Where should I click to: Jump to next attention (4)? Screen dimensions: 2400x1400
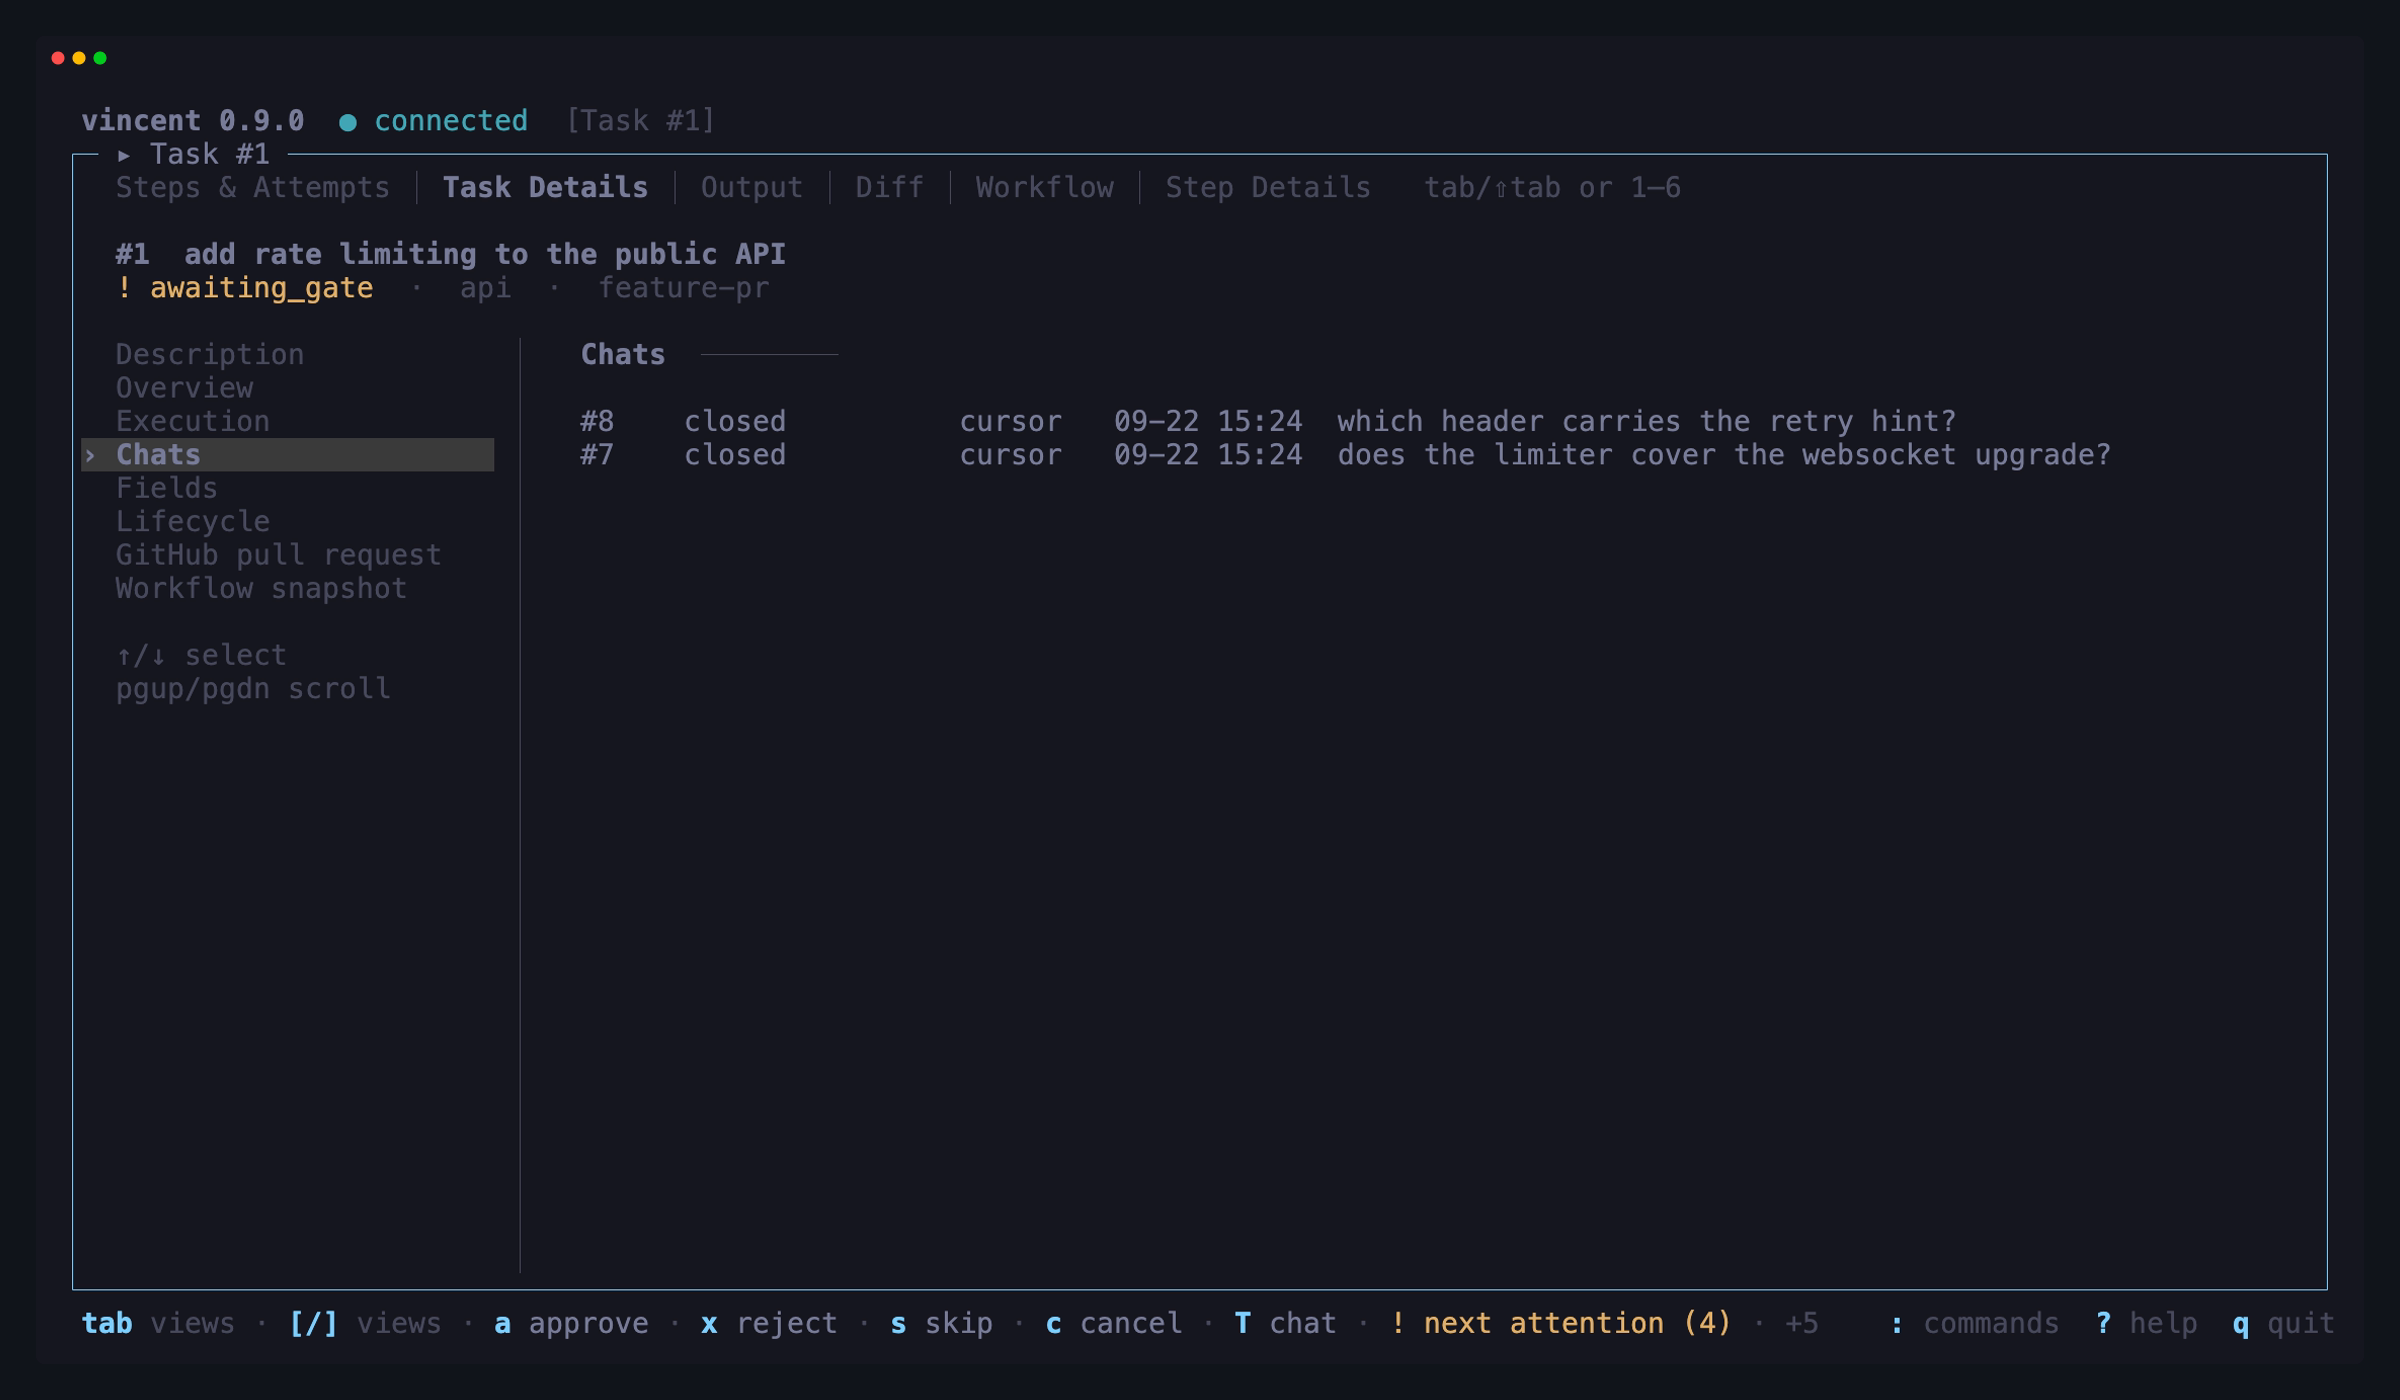1560,1324
